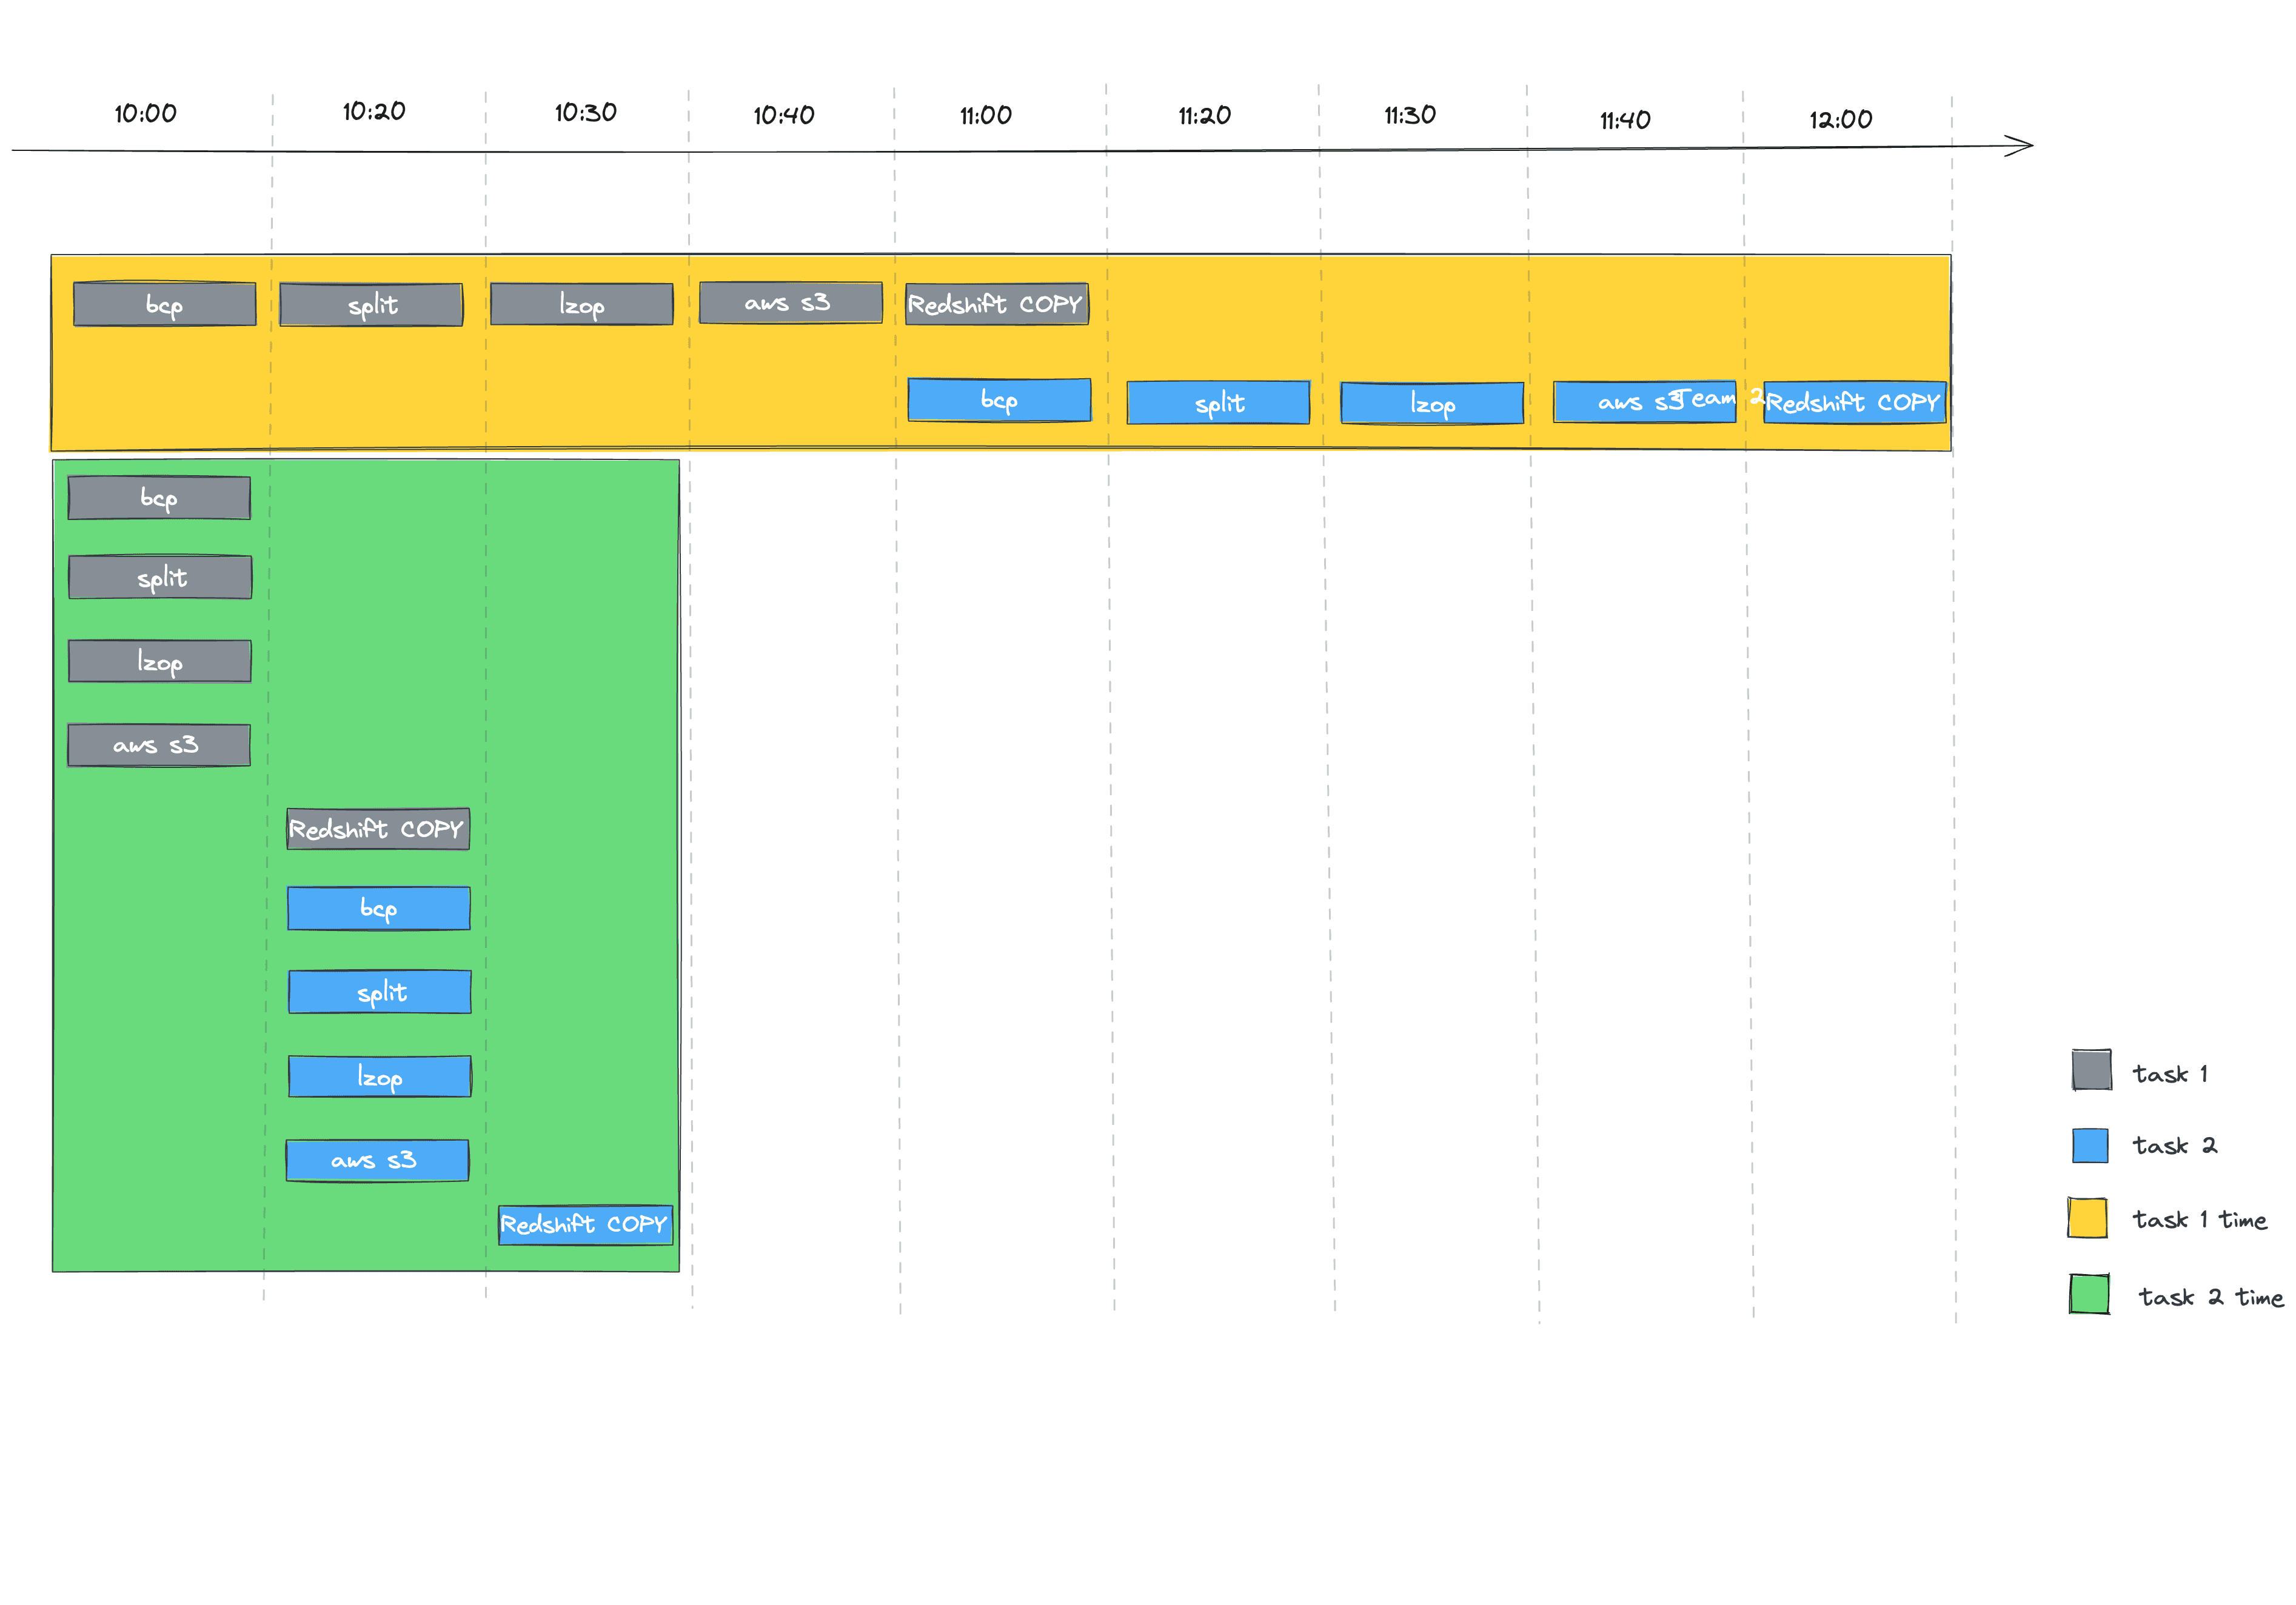Click the 12:00 time label

1840,120
